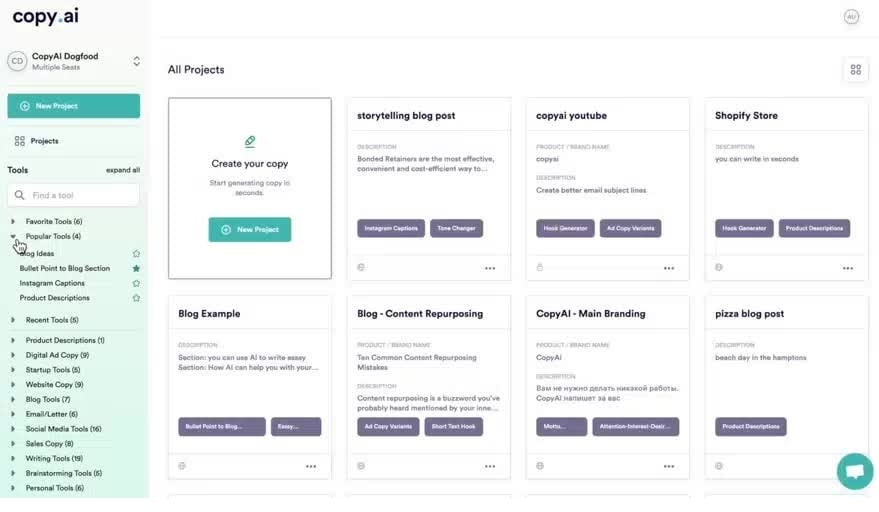Screen dimensions: 879x512
Task: Open three-dot menu on Blog Example card
Action: 311,466
